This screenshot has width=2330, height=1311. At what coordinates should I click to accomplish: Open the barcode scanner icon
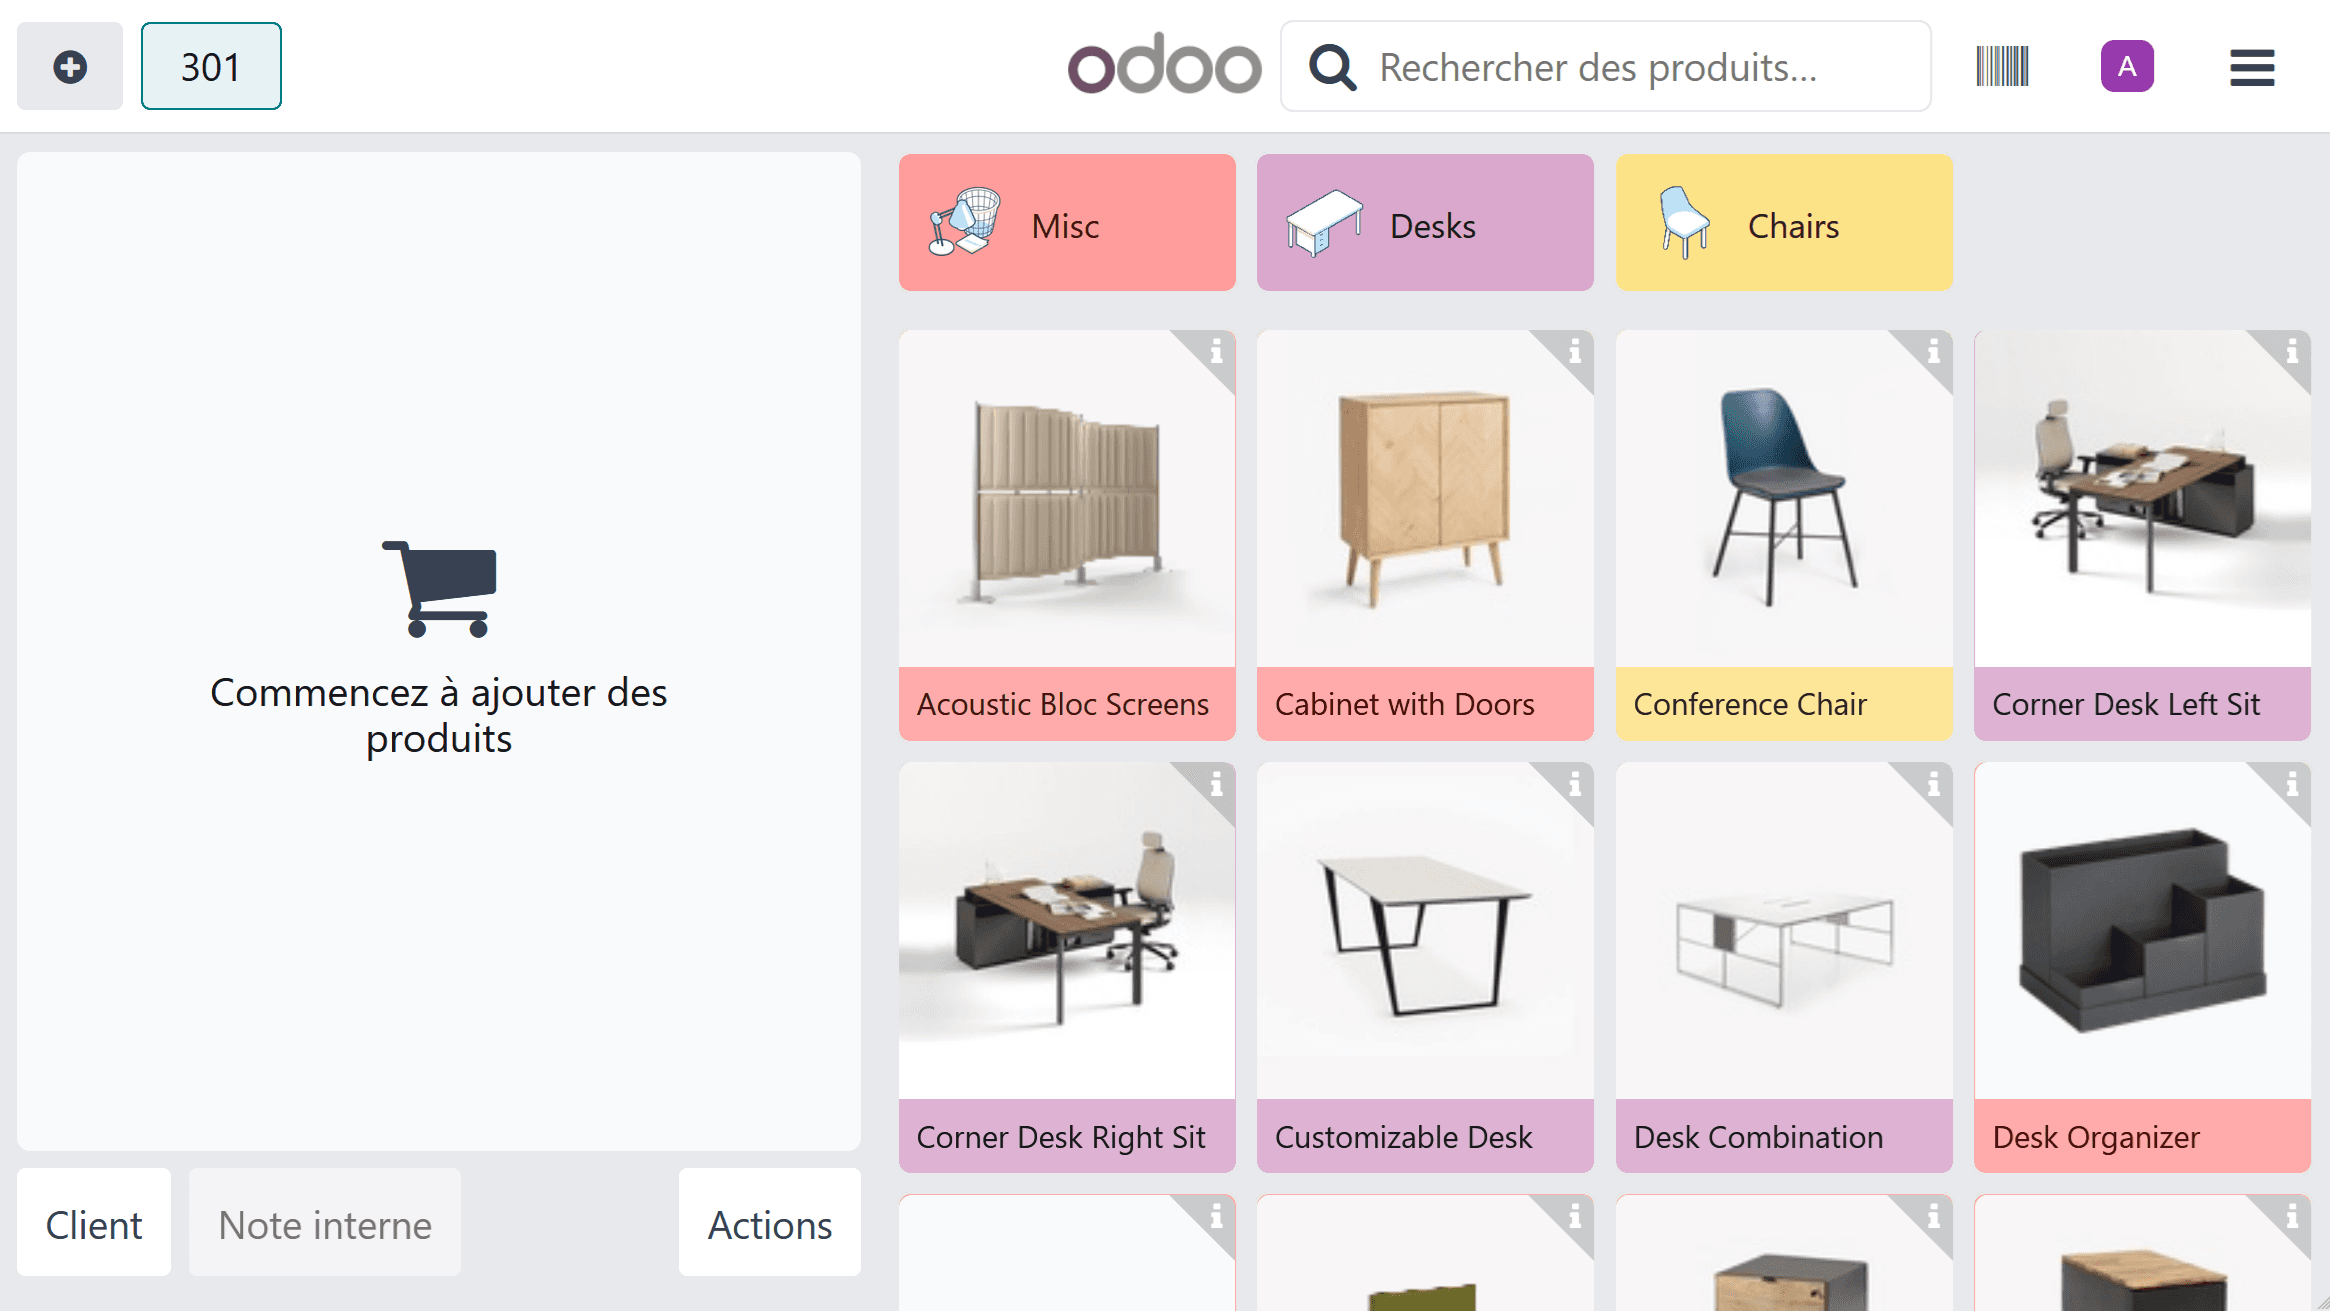pos(2002,67)
